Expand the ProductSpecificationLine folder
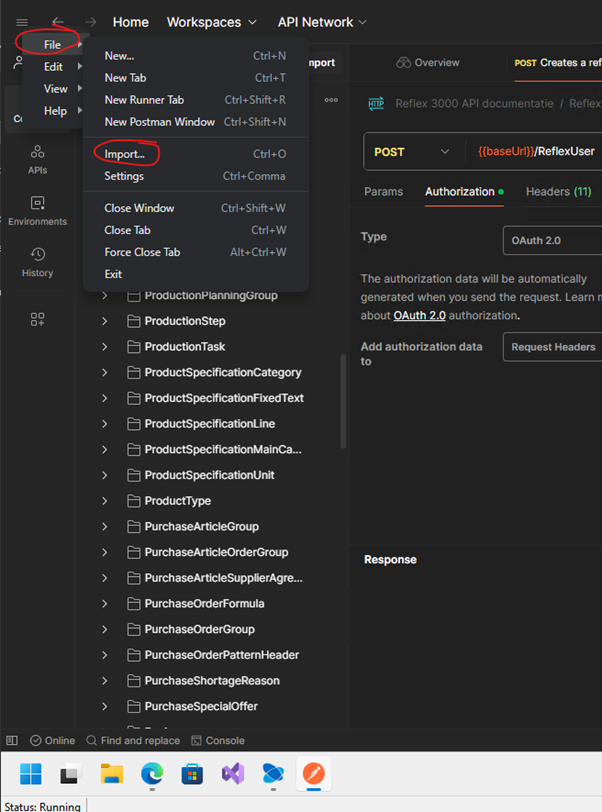 [105, 424]
